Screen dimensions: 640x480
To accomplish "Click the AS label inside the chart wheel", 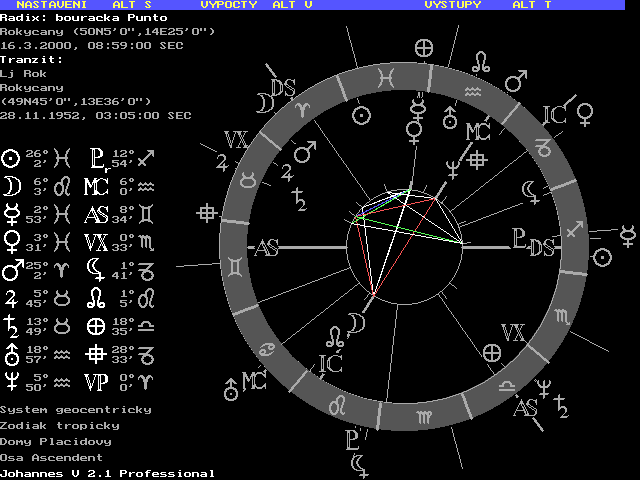I will (x=267, y=249).
